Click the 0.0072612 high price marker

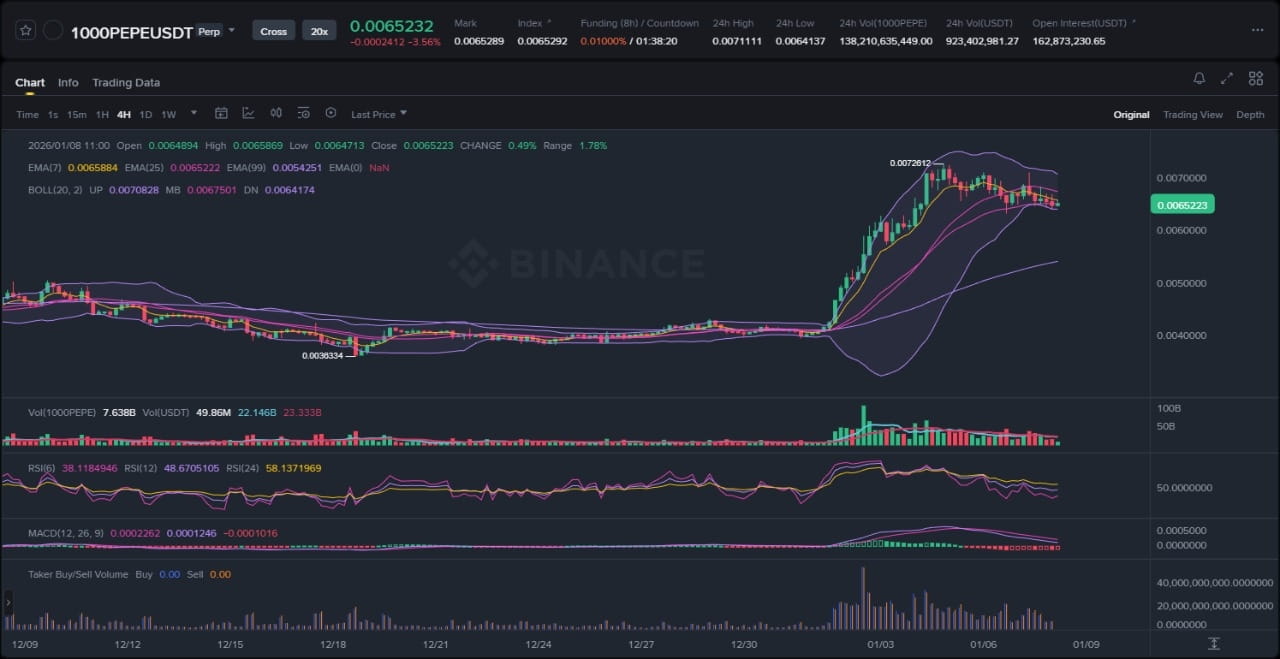pos(910,163)
